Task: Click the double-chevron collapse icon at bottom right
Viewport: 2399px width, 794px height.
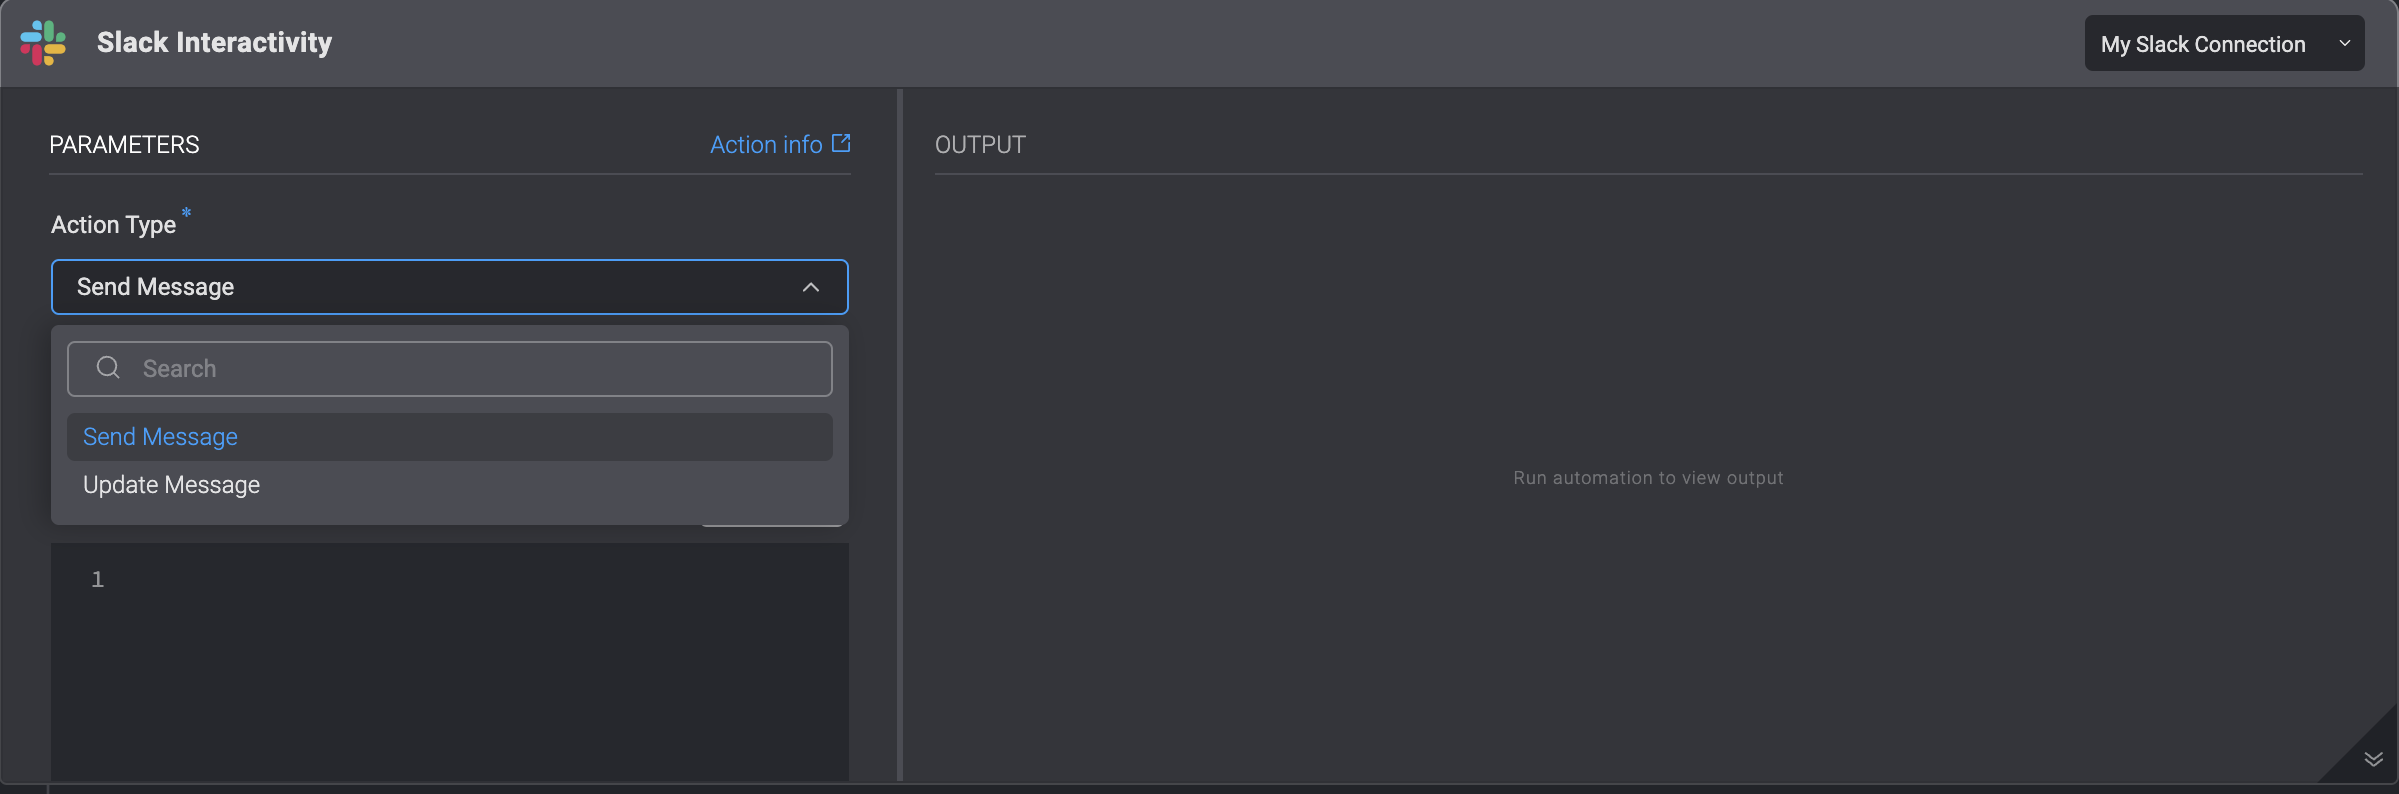Action: [x=2373, y=759]
